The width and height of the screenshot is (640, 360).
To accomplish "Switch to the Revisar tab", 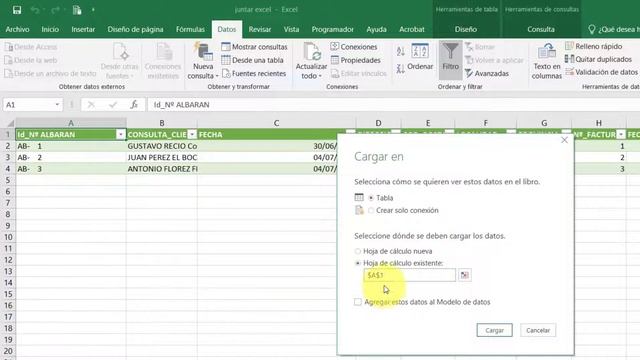I will (x=260, y=29).
